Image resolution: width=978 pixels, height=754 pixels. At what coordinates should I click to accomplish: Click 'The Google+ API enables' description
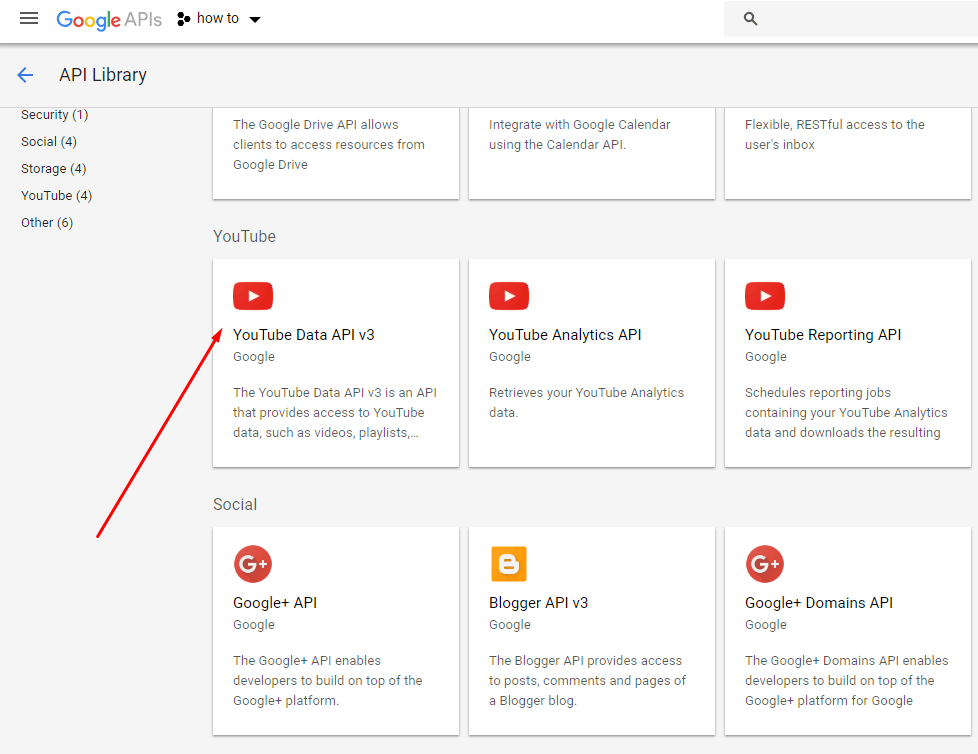(x=327, y=680)
